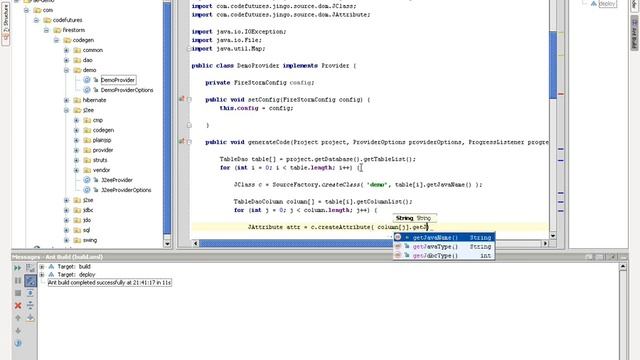Click editor horizontal scrollbar right arrow
This screenshot has width=640, height=360.
545,243
